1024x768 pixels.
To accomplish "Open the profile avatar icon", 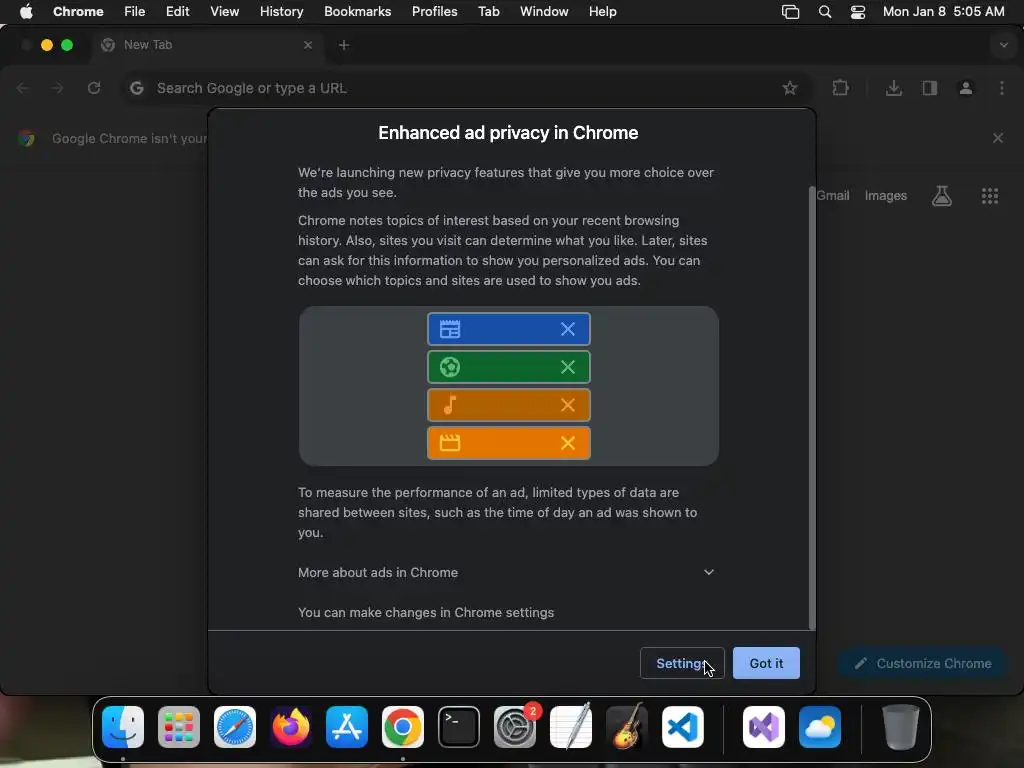I will pos(966,88).
